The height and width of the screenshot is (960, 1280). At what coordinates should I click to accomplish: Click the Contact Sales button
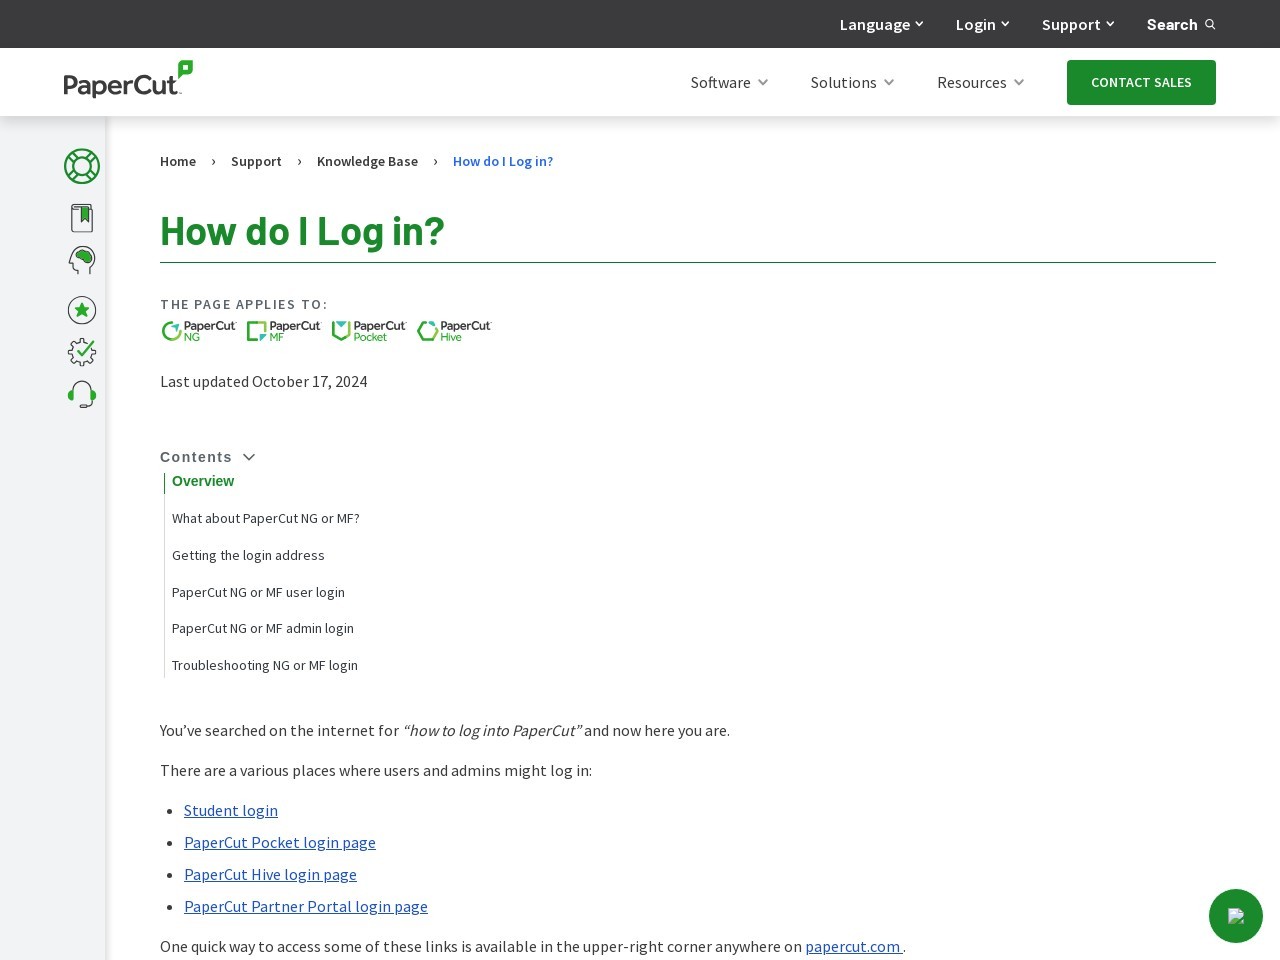pos(1141,82)
